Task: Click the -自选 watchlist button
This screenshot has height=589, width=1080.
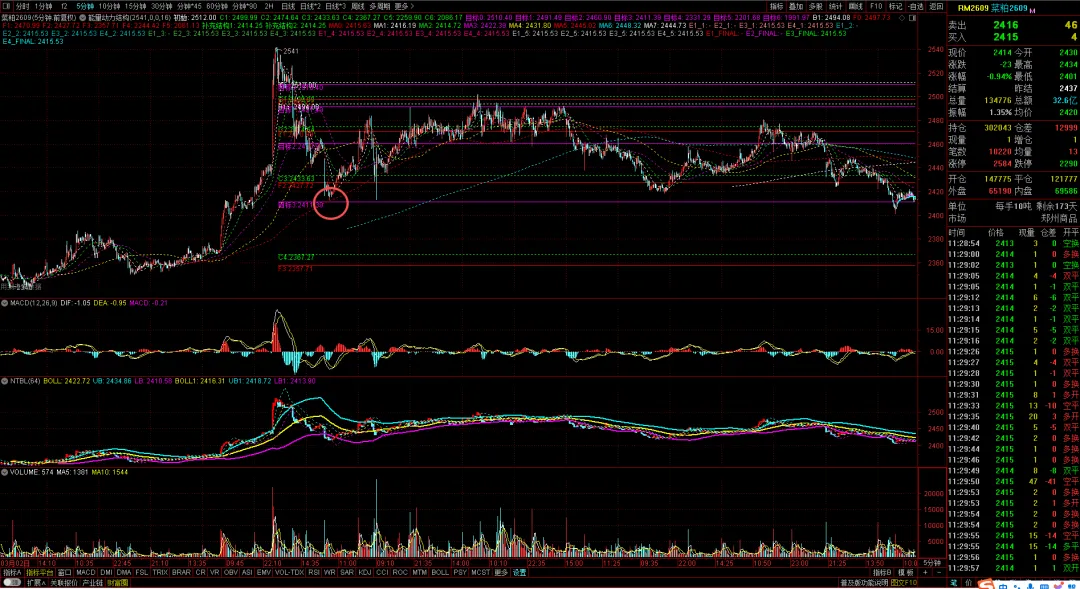Action: coord(915,6)
